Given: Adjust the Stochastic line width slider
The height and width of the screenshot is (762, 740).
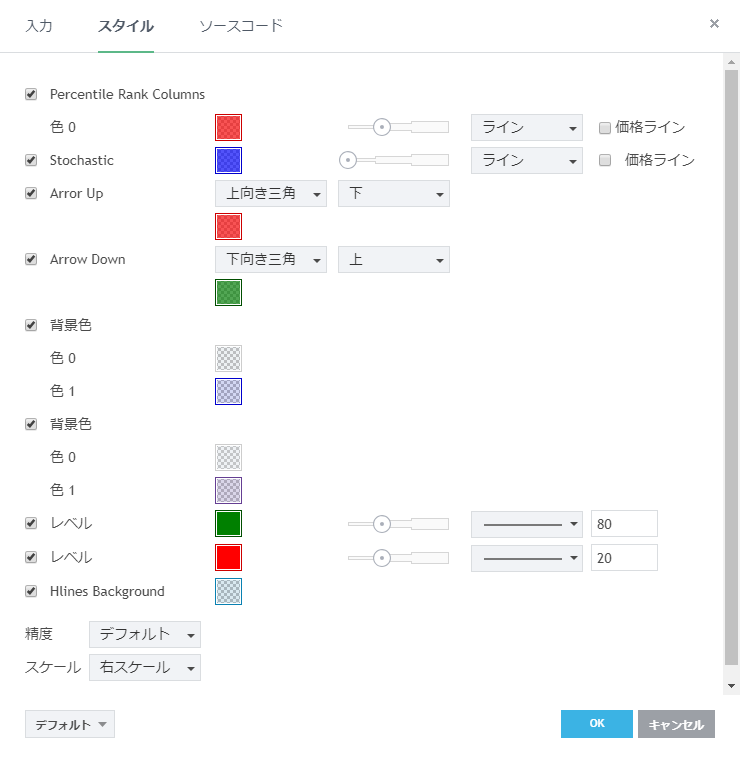Looking at the screenshot, I should point(349,160).
